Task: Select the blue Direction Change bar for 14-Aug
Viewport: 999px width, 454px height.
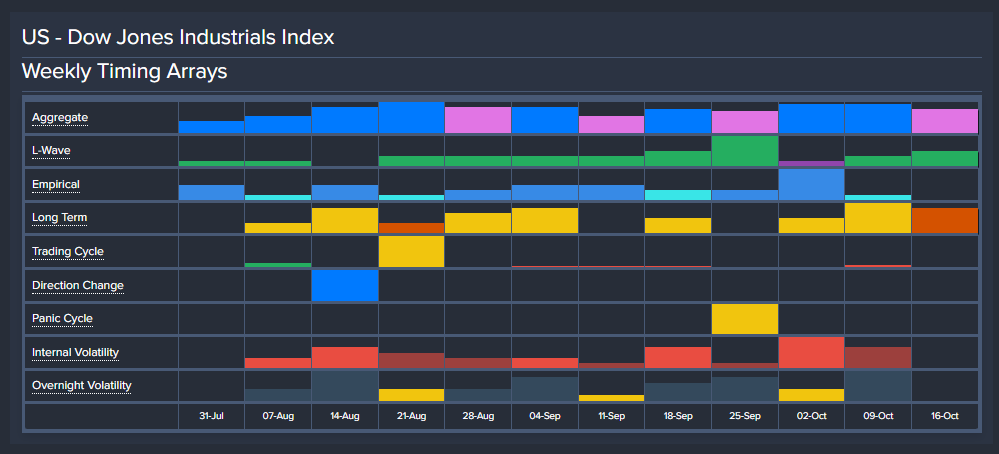Action: tap(344, 286)
